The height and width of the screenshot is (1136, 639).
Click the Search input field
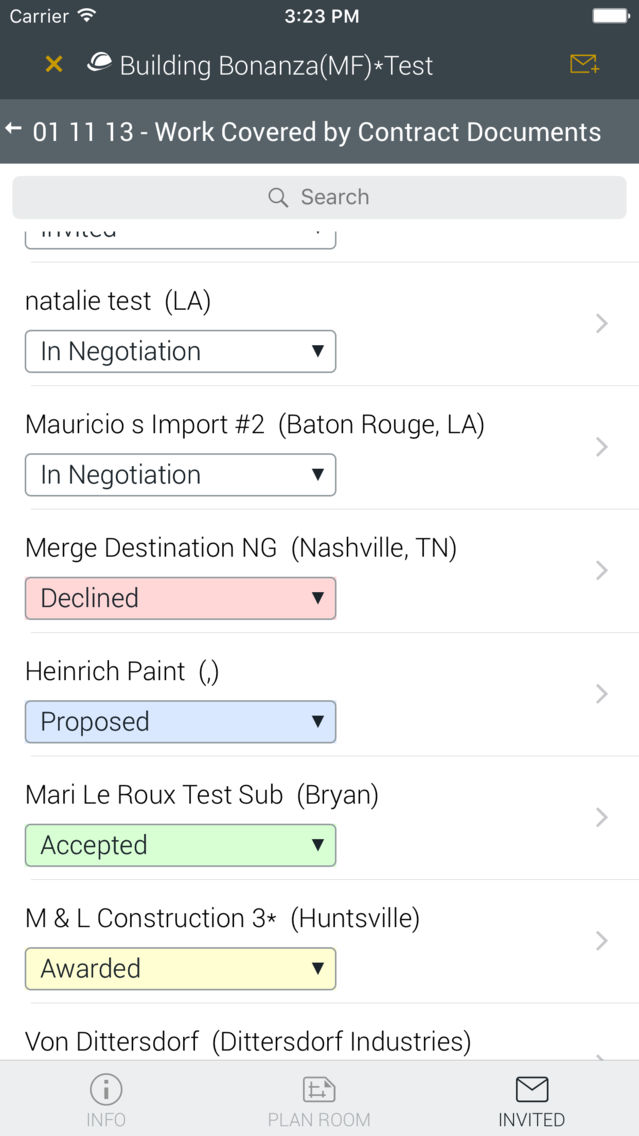coord(320,197)
